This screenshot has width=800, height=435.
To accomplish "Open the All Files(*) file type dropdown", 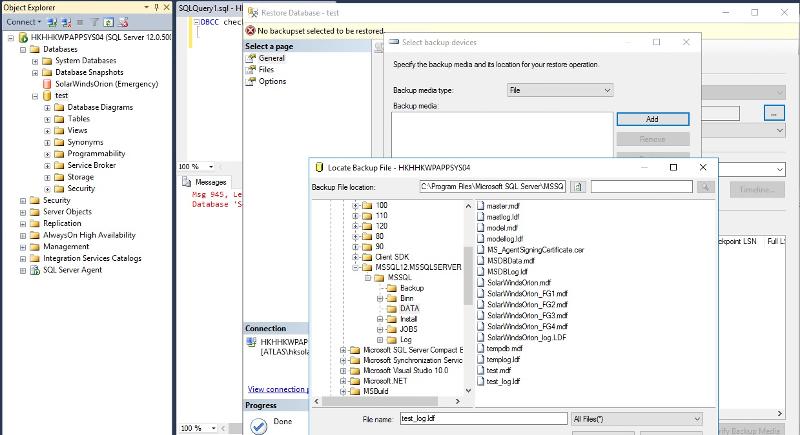I will [637, 419].
